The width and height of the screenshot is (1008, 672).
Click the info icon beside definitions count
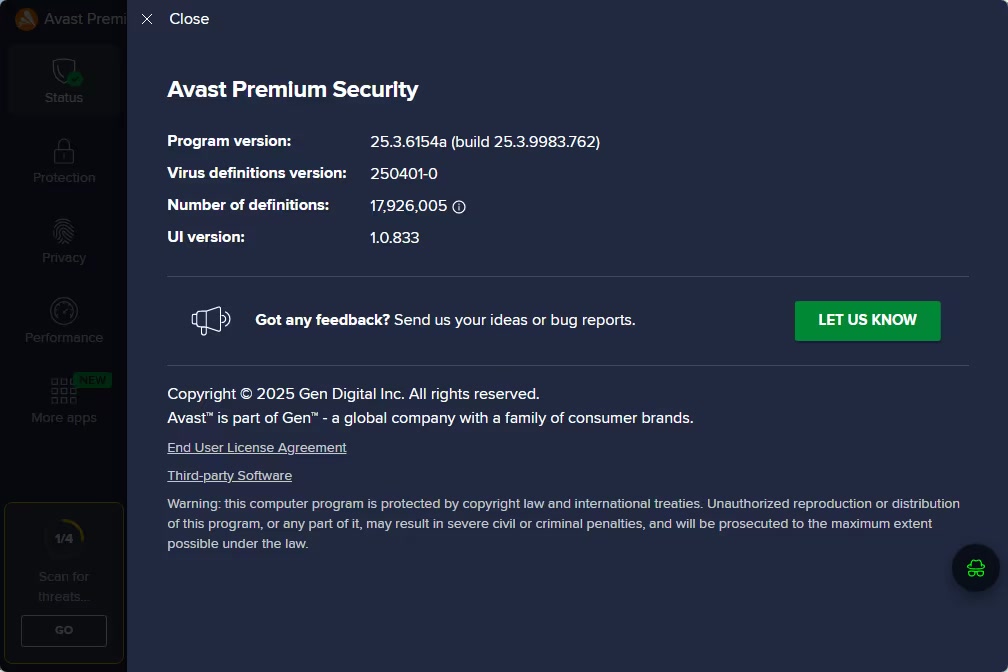click(x=459, y=207)
